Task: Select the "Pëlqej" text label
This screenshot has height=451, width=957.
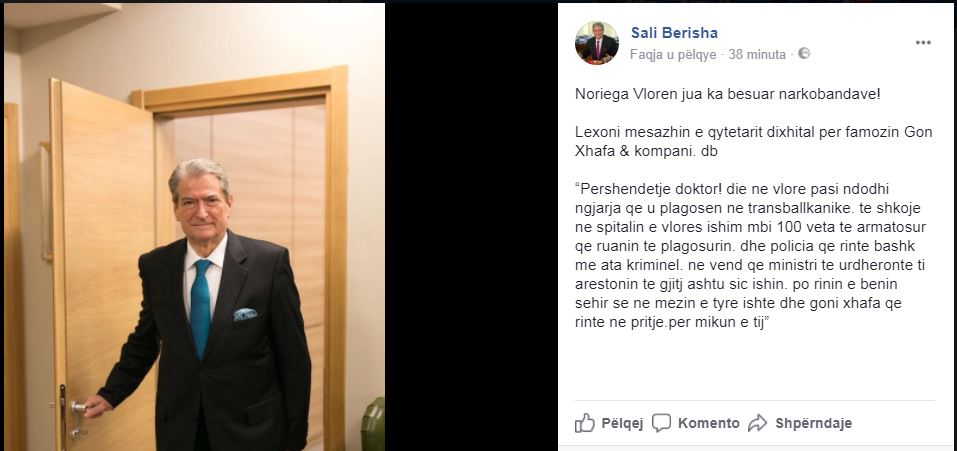Action: [x=622, y=423]
